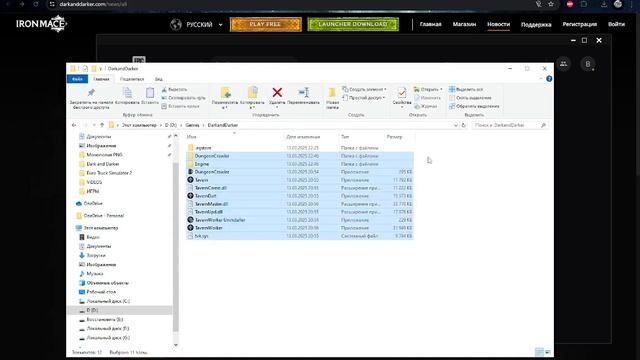Click Deselect (Снять выделение)
640x360 pixels.
point(470,98)
